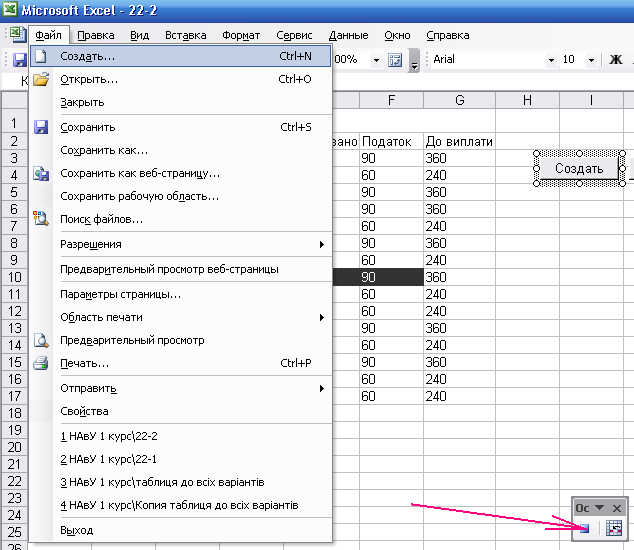Open the floating toolbar options arrow
This screenshot has width=634, height=550.
[x=599, y=508]
